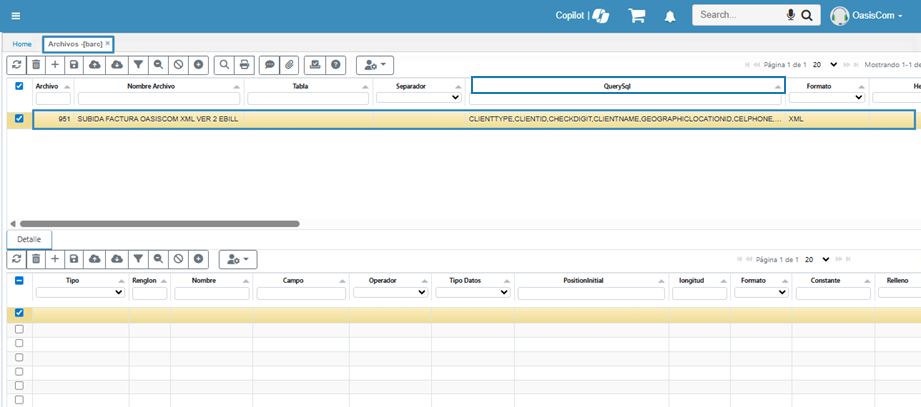Select the Detalle tab

click(x=29, y=239)
